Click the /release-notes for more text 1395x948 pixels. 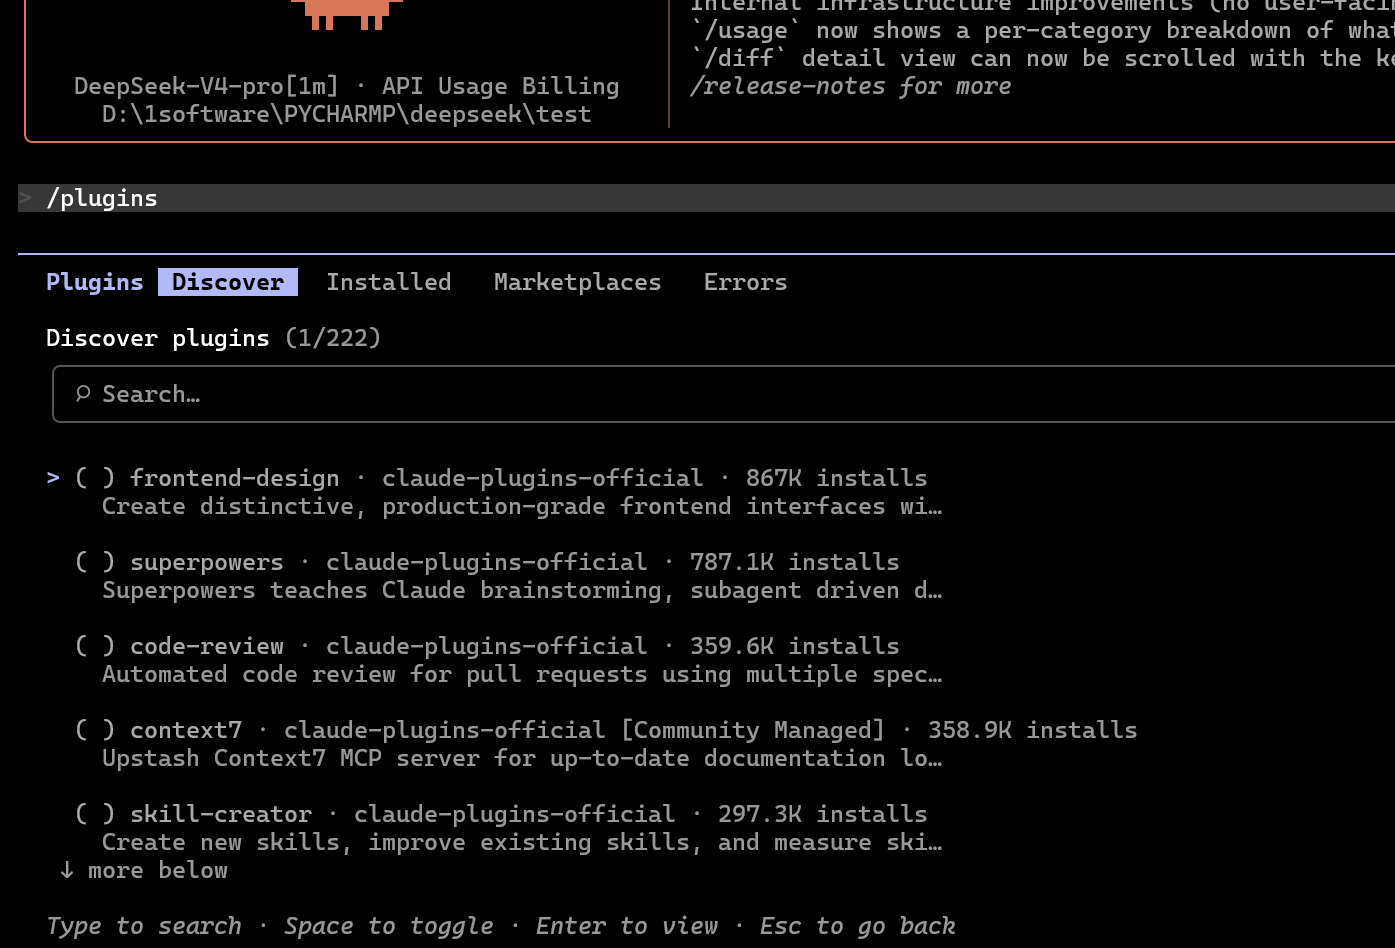coord(851,86)
